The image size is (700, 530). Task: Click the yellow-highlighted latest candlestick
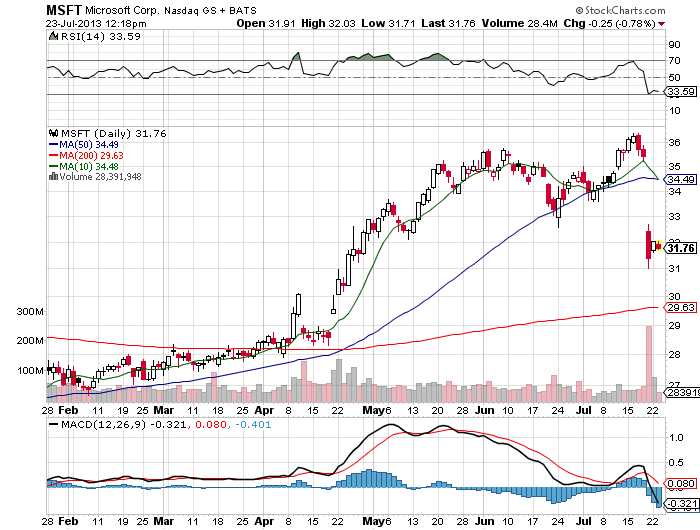pos(658,246)
